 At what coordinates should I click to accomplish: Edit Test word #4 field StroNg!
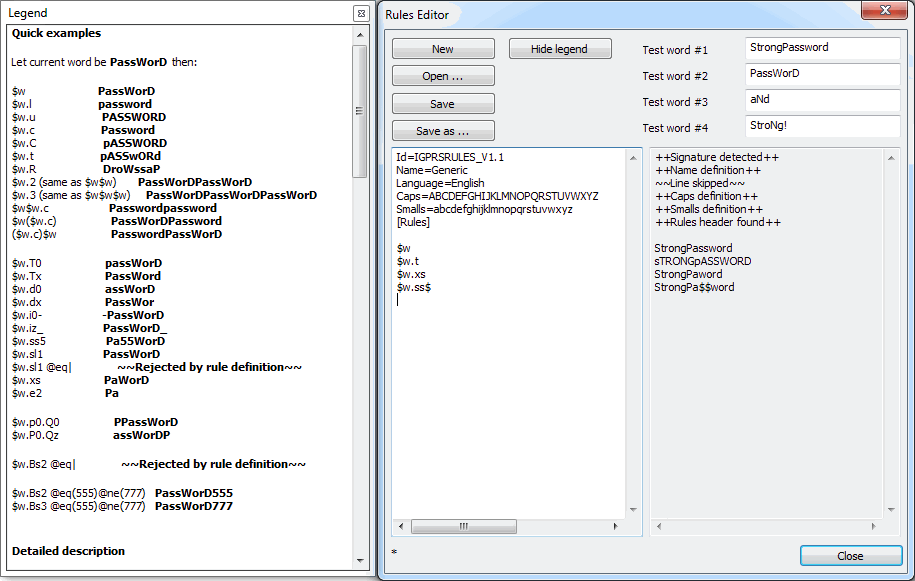[822, 126]
